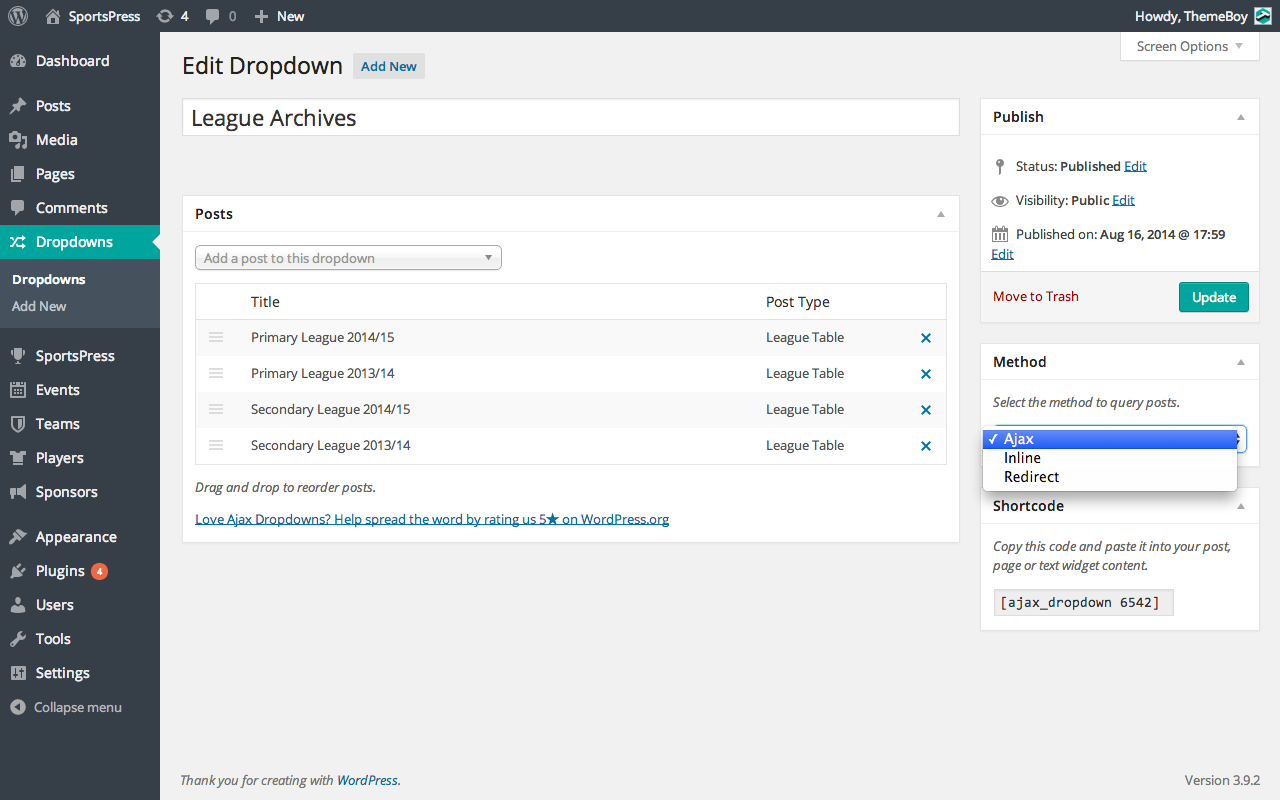
Task: Open the Howdy, ThemeBoy account menu
Action: tap(1203, 16)
